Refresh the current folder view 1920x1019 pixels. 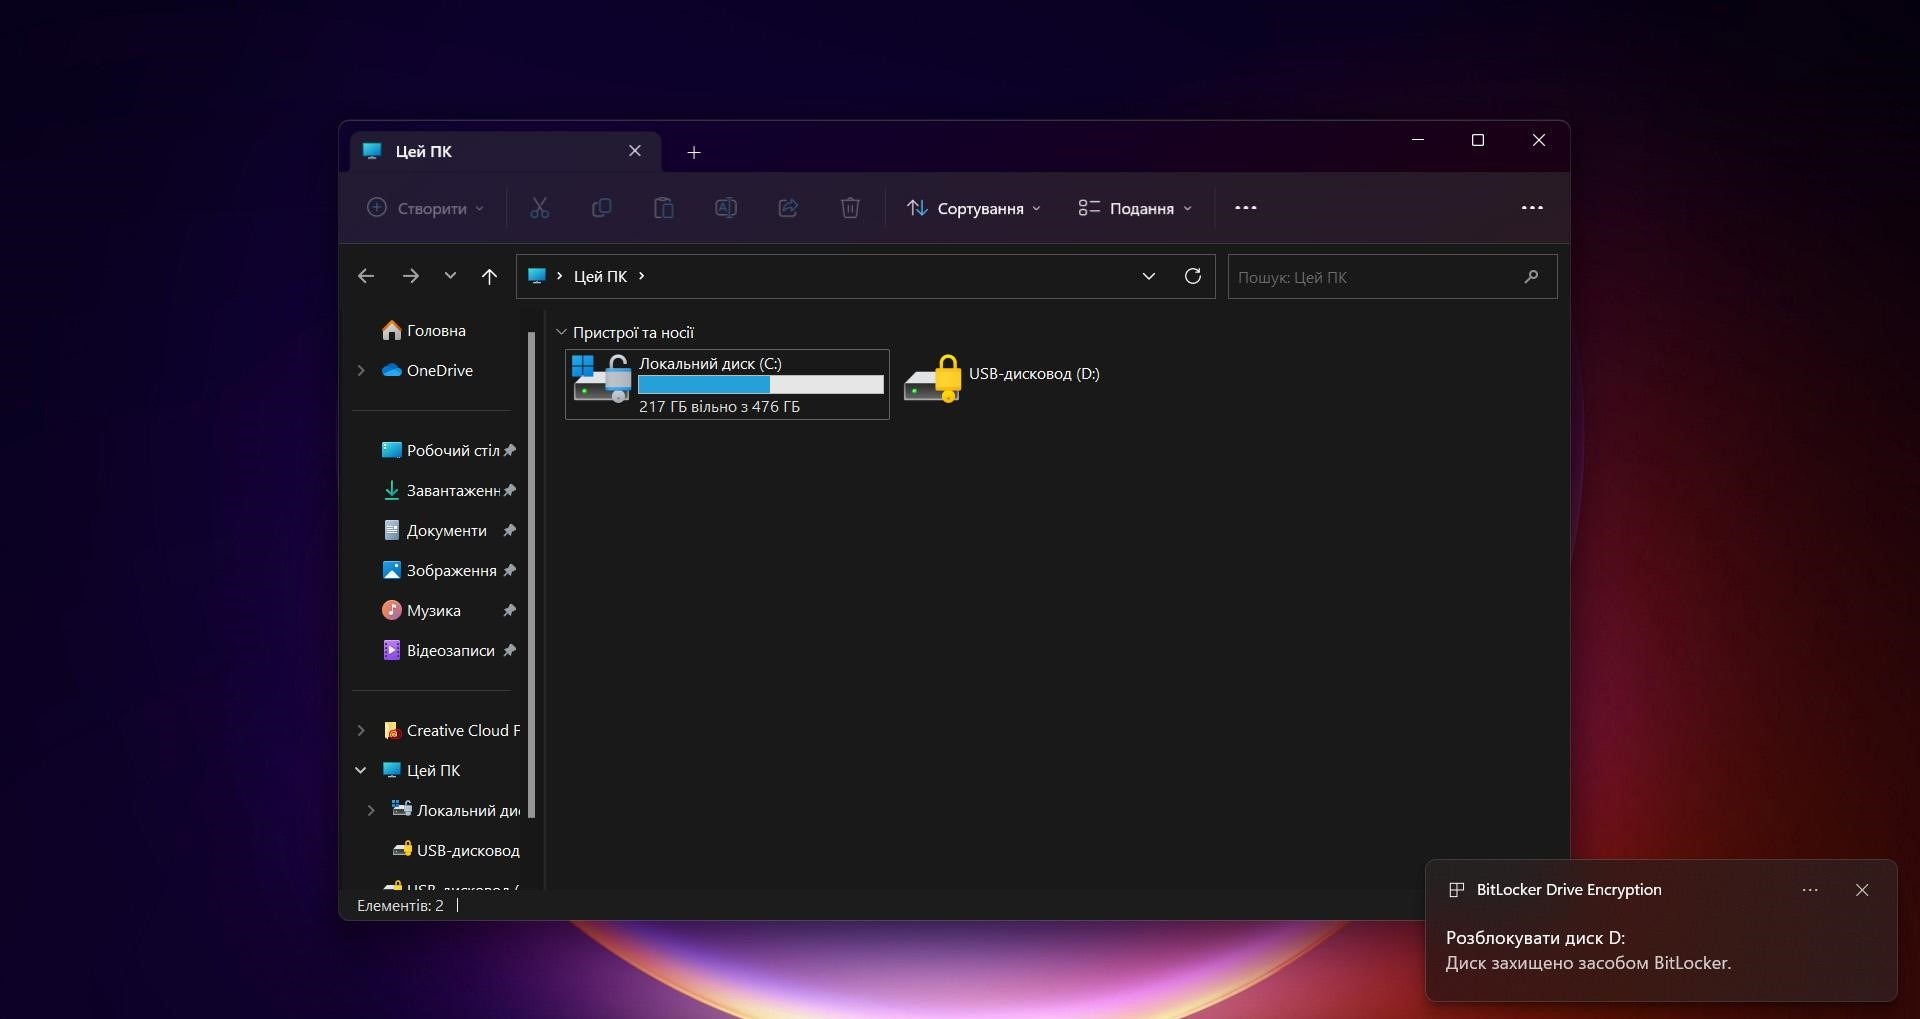[x=1192, y=276]
